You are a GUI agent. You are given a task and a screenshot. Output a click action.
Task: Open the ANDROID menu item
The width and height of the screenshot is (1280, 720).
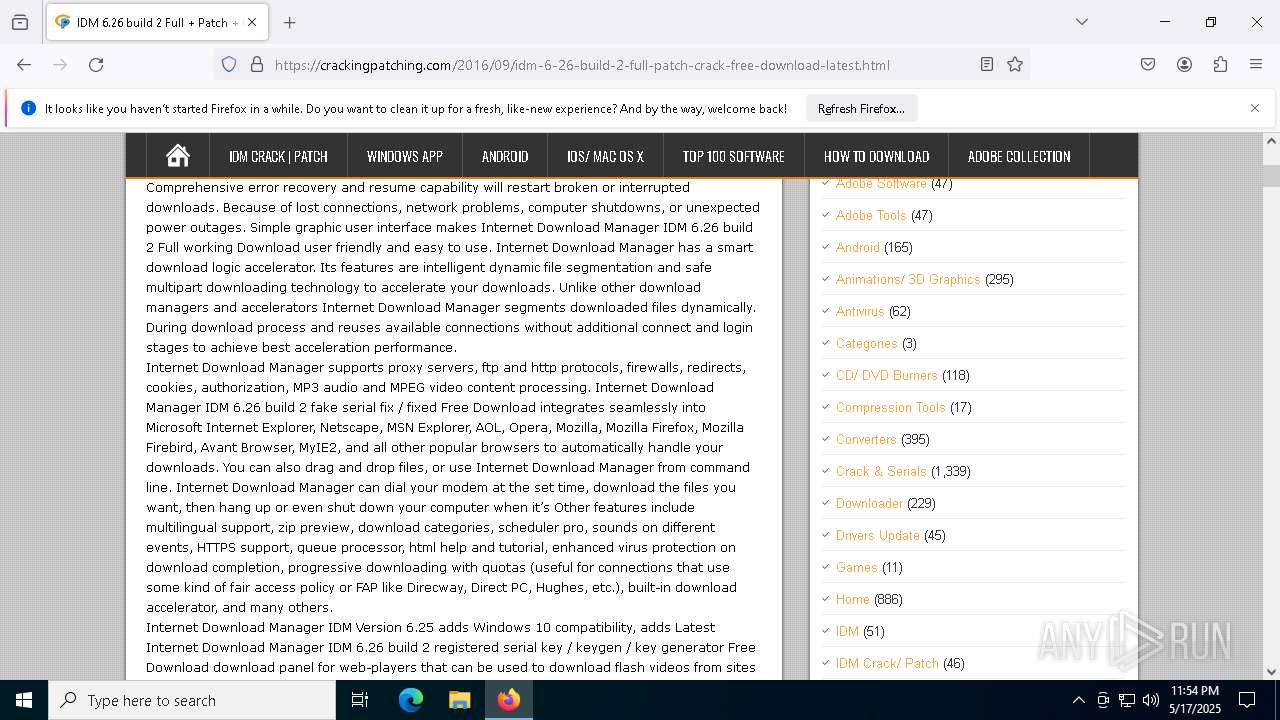[505, 156]
